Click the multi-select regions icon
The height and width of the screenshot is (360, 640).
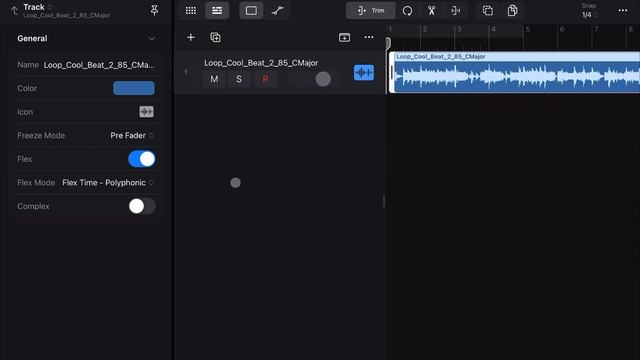tap(488, 11)
